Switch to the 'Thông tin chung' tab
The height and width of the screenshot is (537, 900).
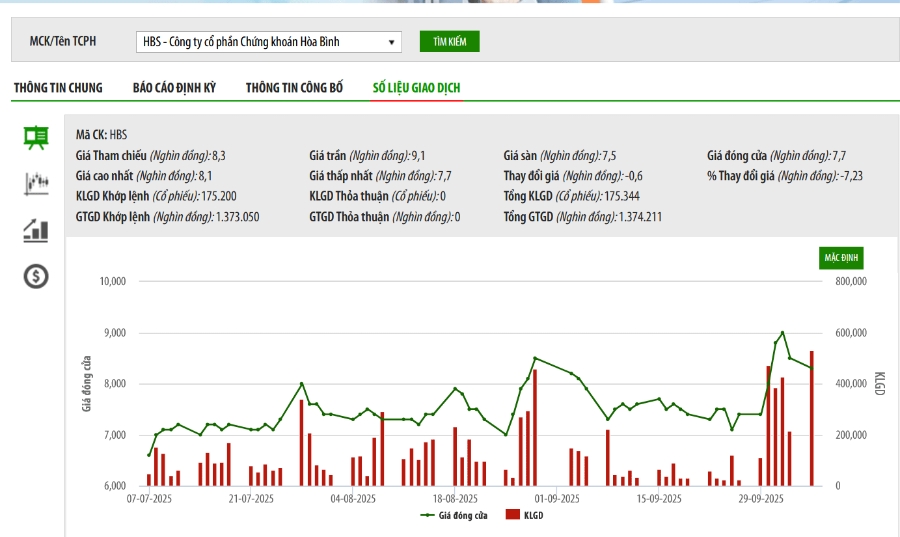pos(58,88)
